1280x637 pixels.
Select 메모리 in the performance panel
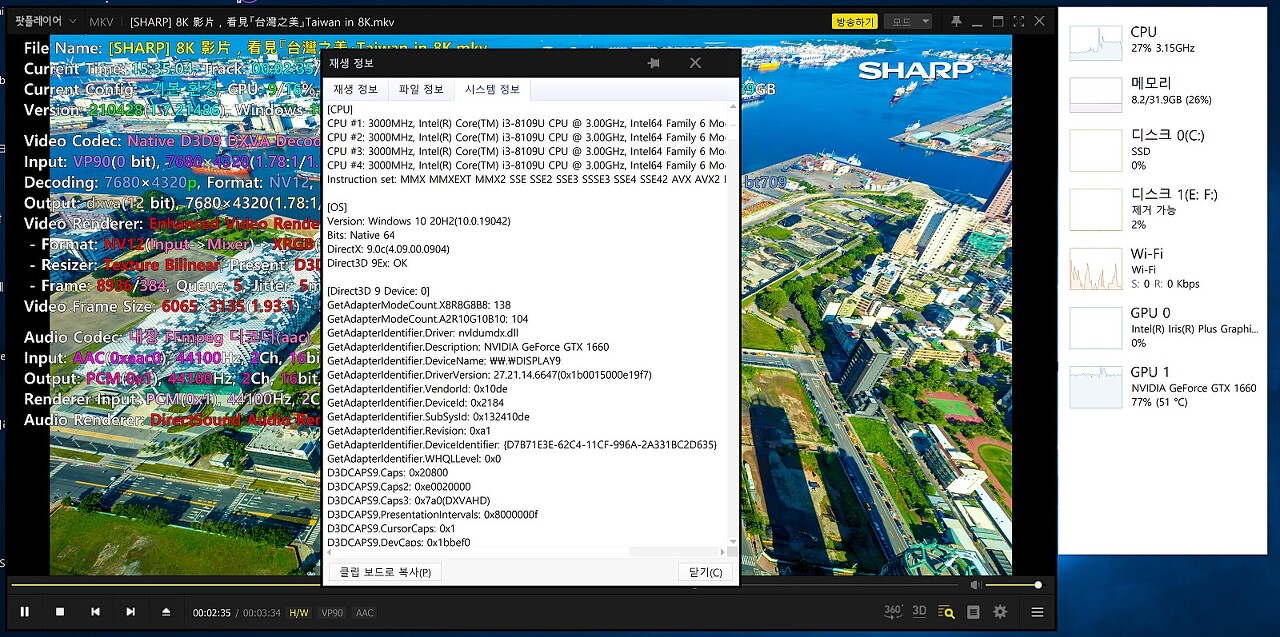(1162, 92)
